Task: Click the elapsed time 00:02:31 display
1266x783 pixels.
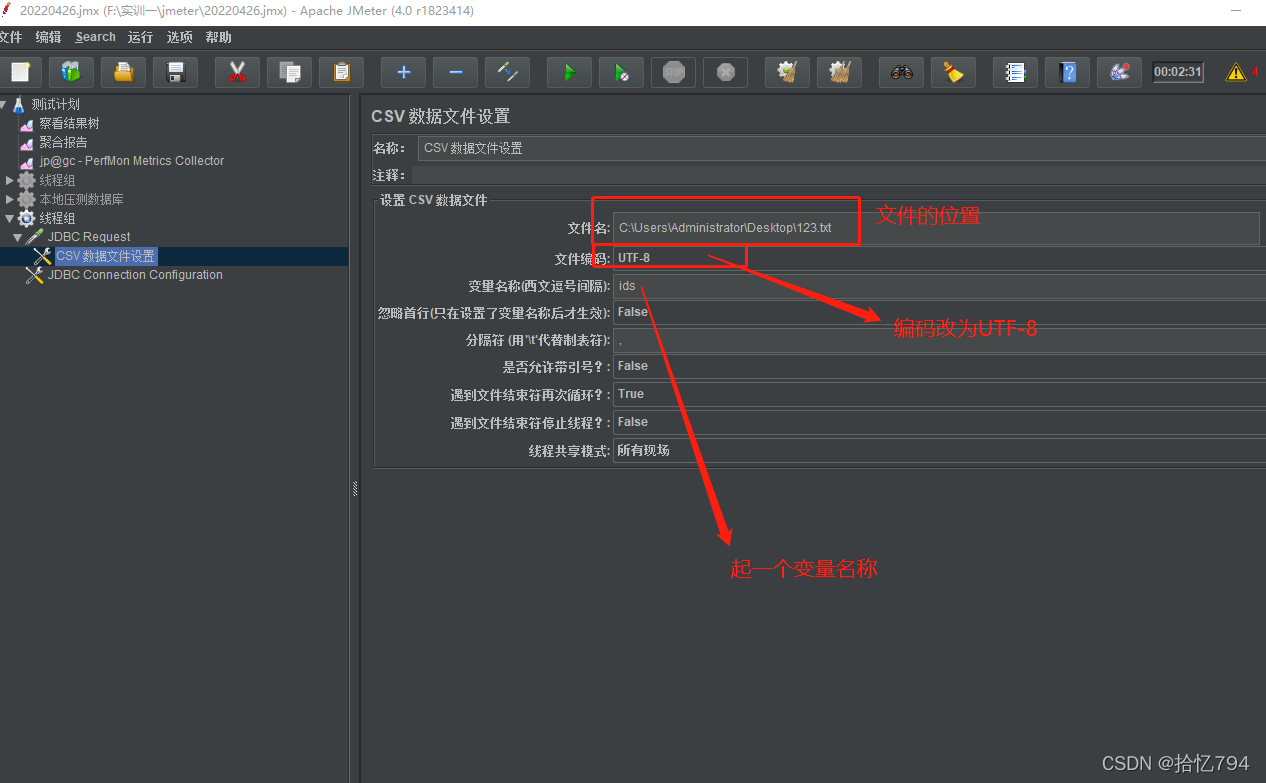Action: pos(1178,72)
